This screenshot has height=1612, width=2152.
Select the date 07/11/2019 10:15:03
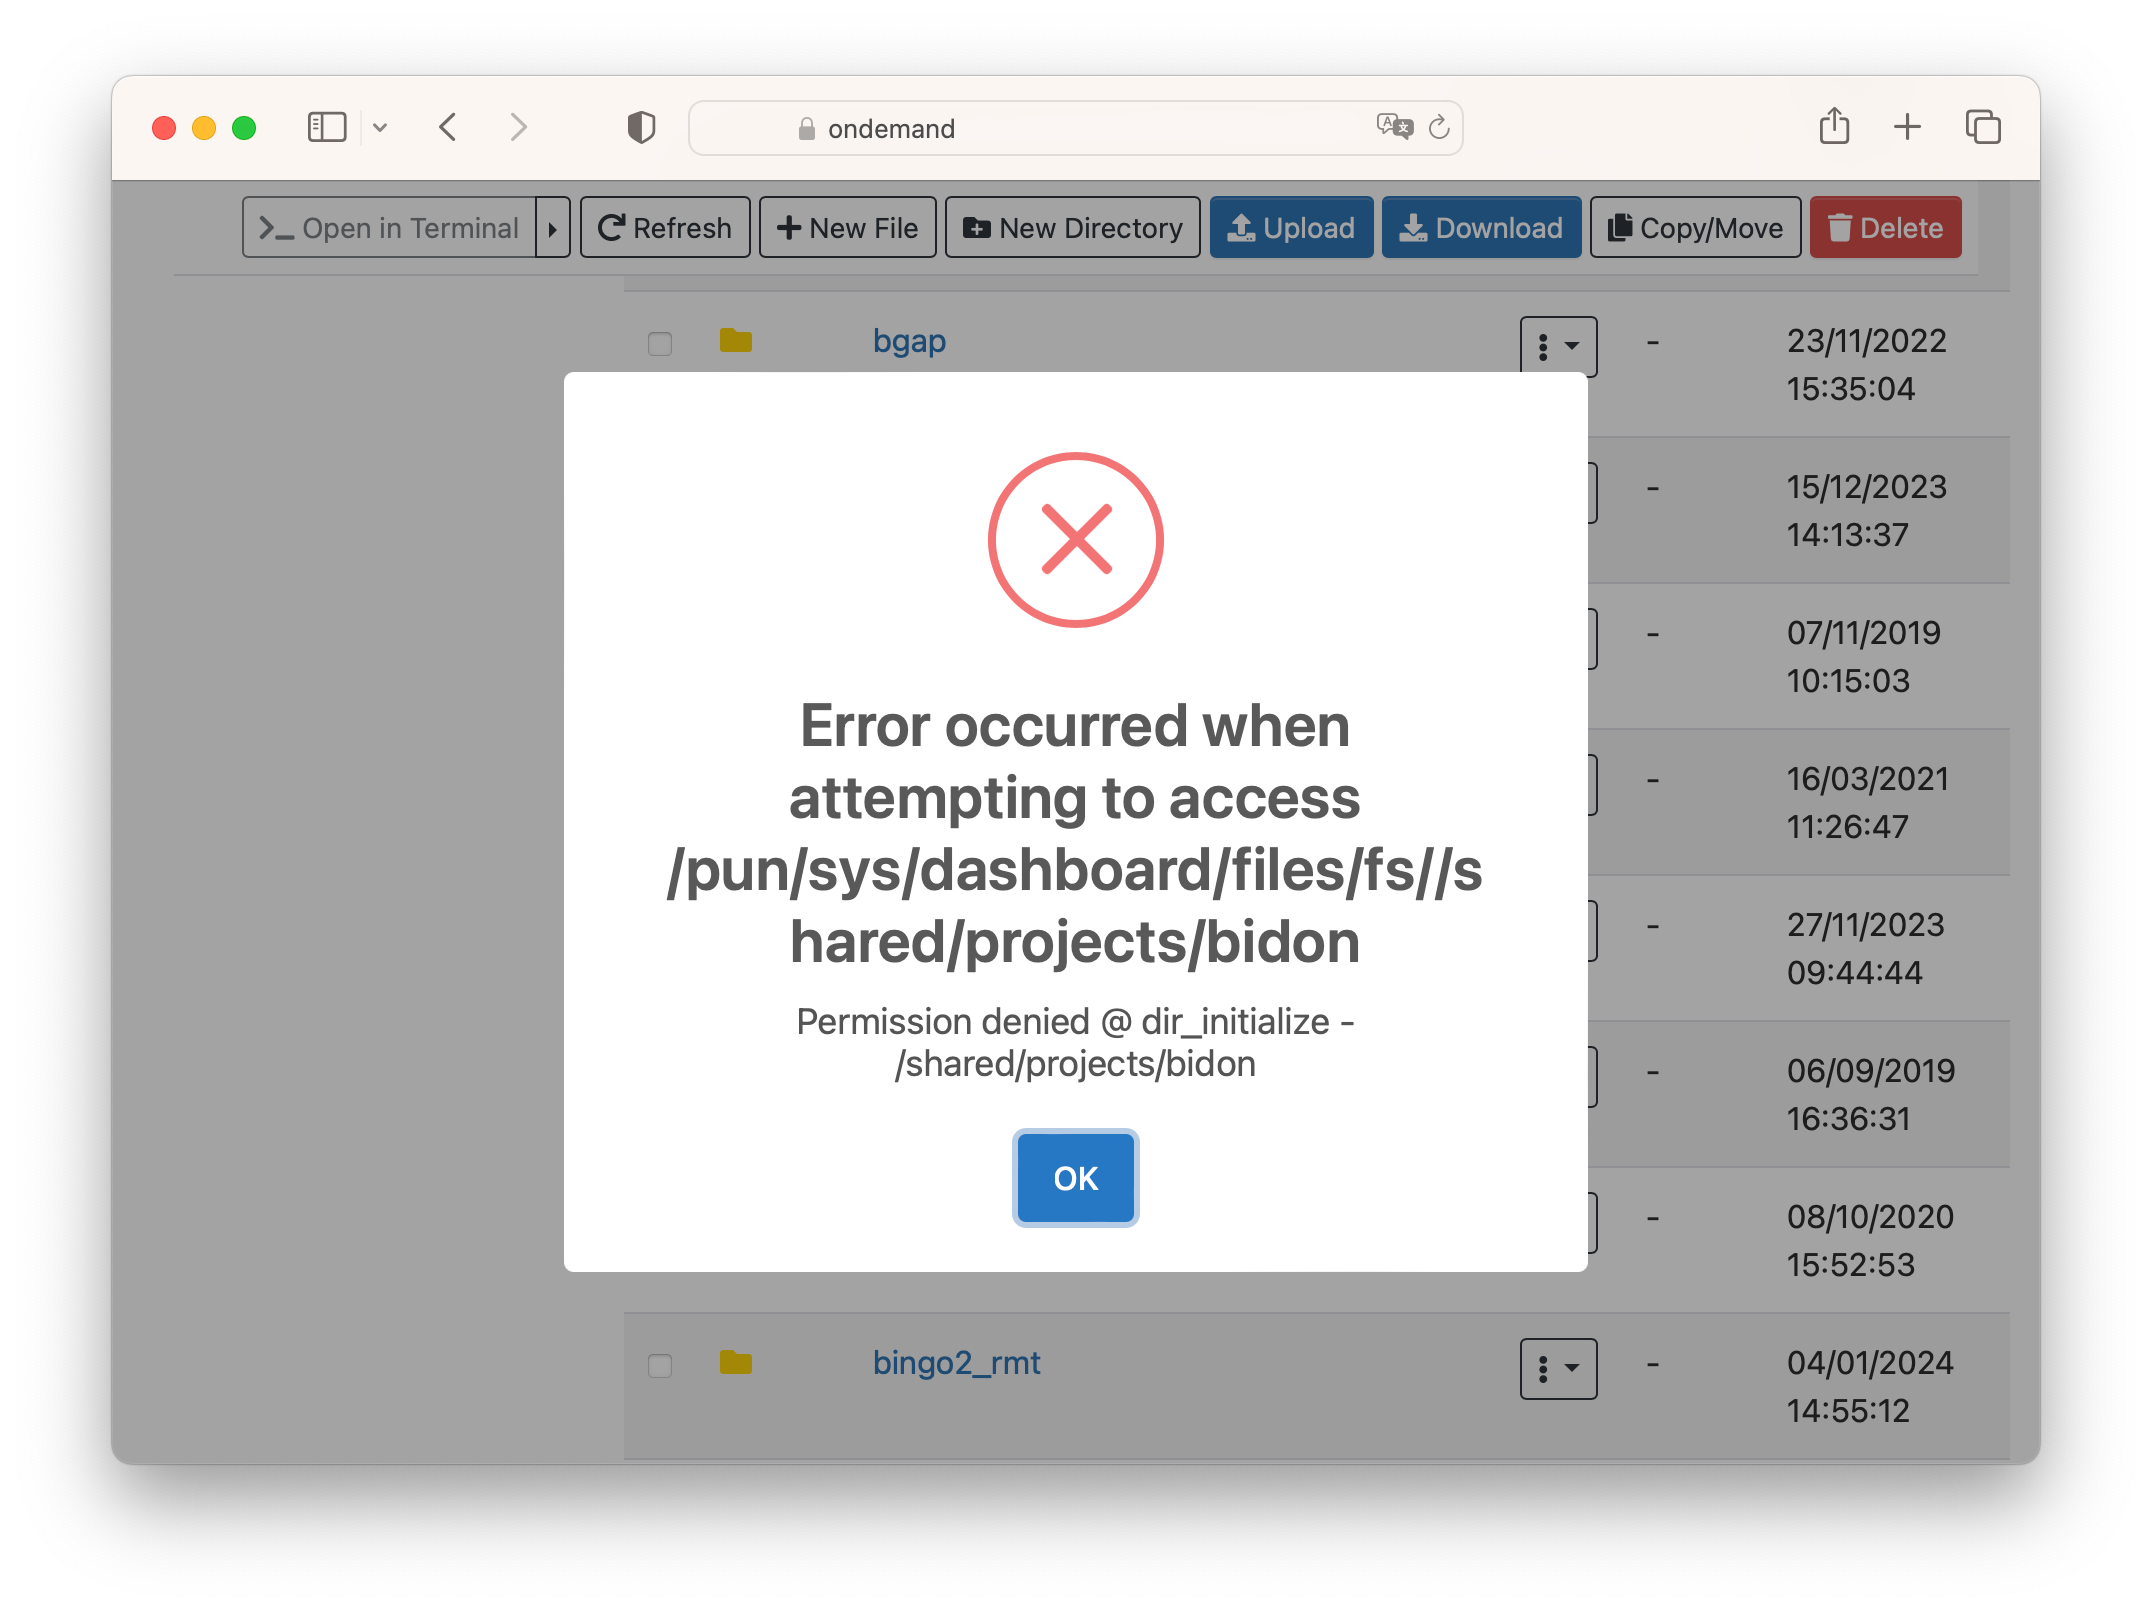(x=1864, y=657)
